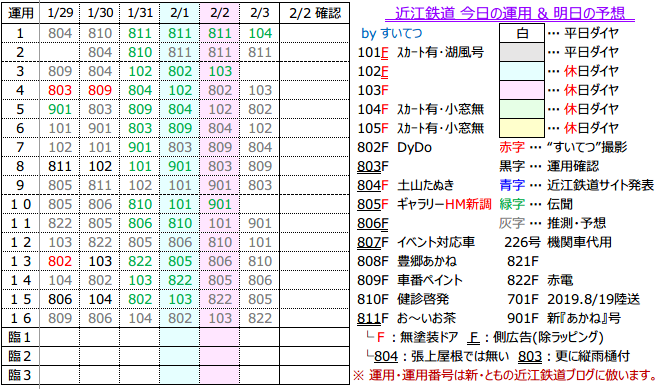669x389 pixels.
Task: Click the 青字 近江鉄道サイト発表 legend line
Action: click(576, 185)
